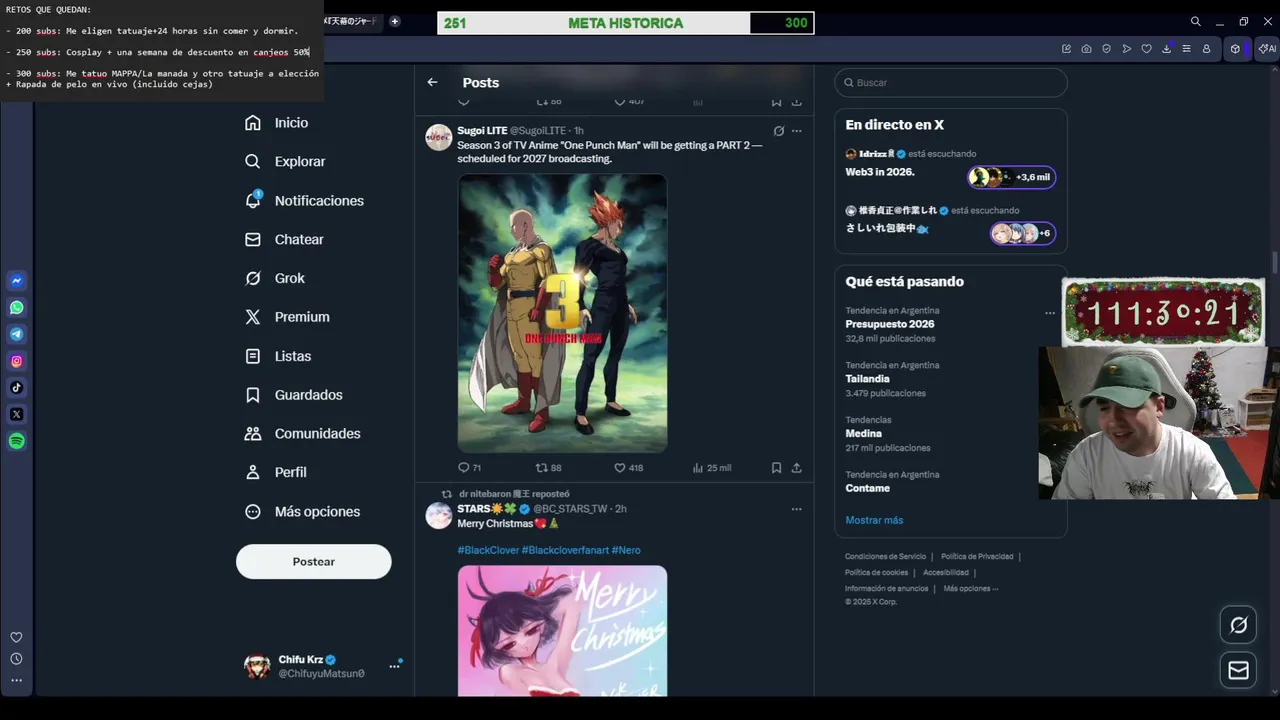Open Comunidades in X navigation
This screenshot has height=720, width=1280.
[302, 433]
